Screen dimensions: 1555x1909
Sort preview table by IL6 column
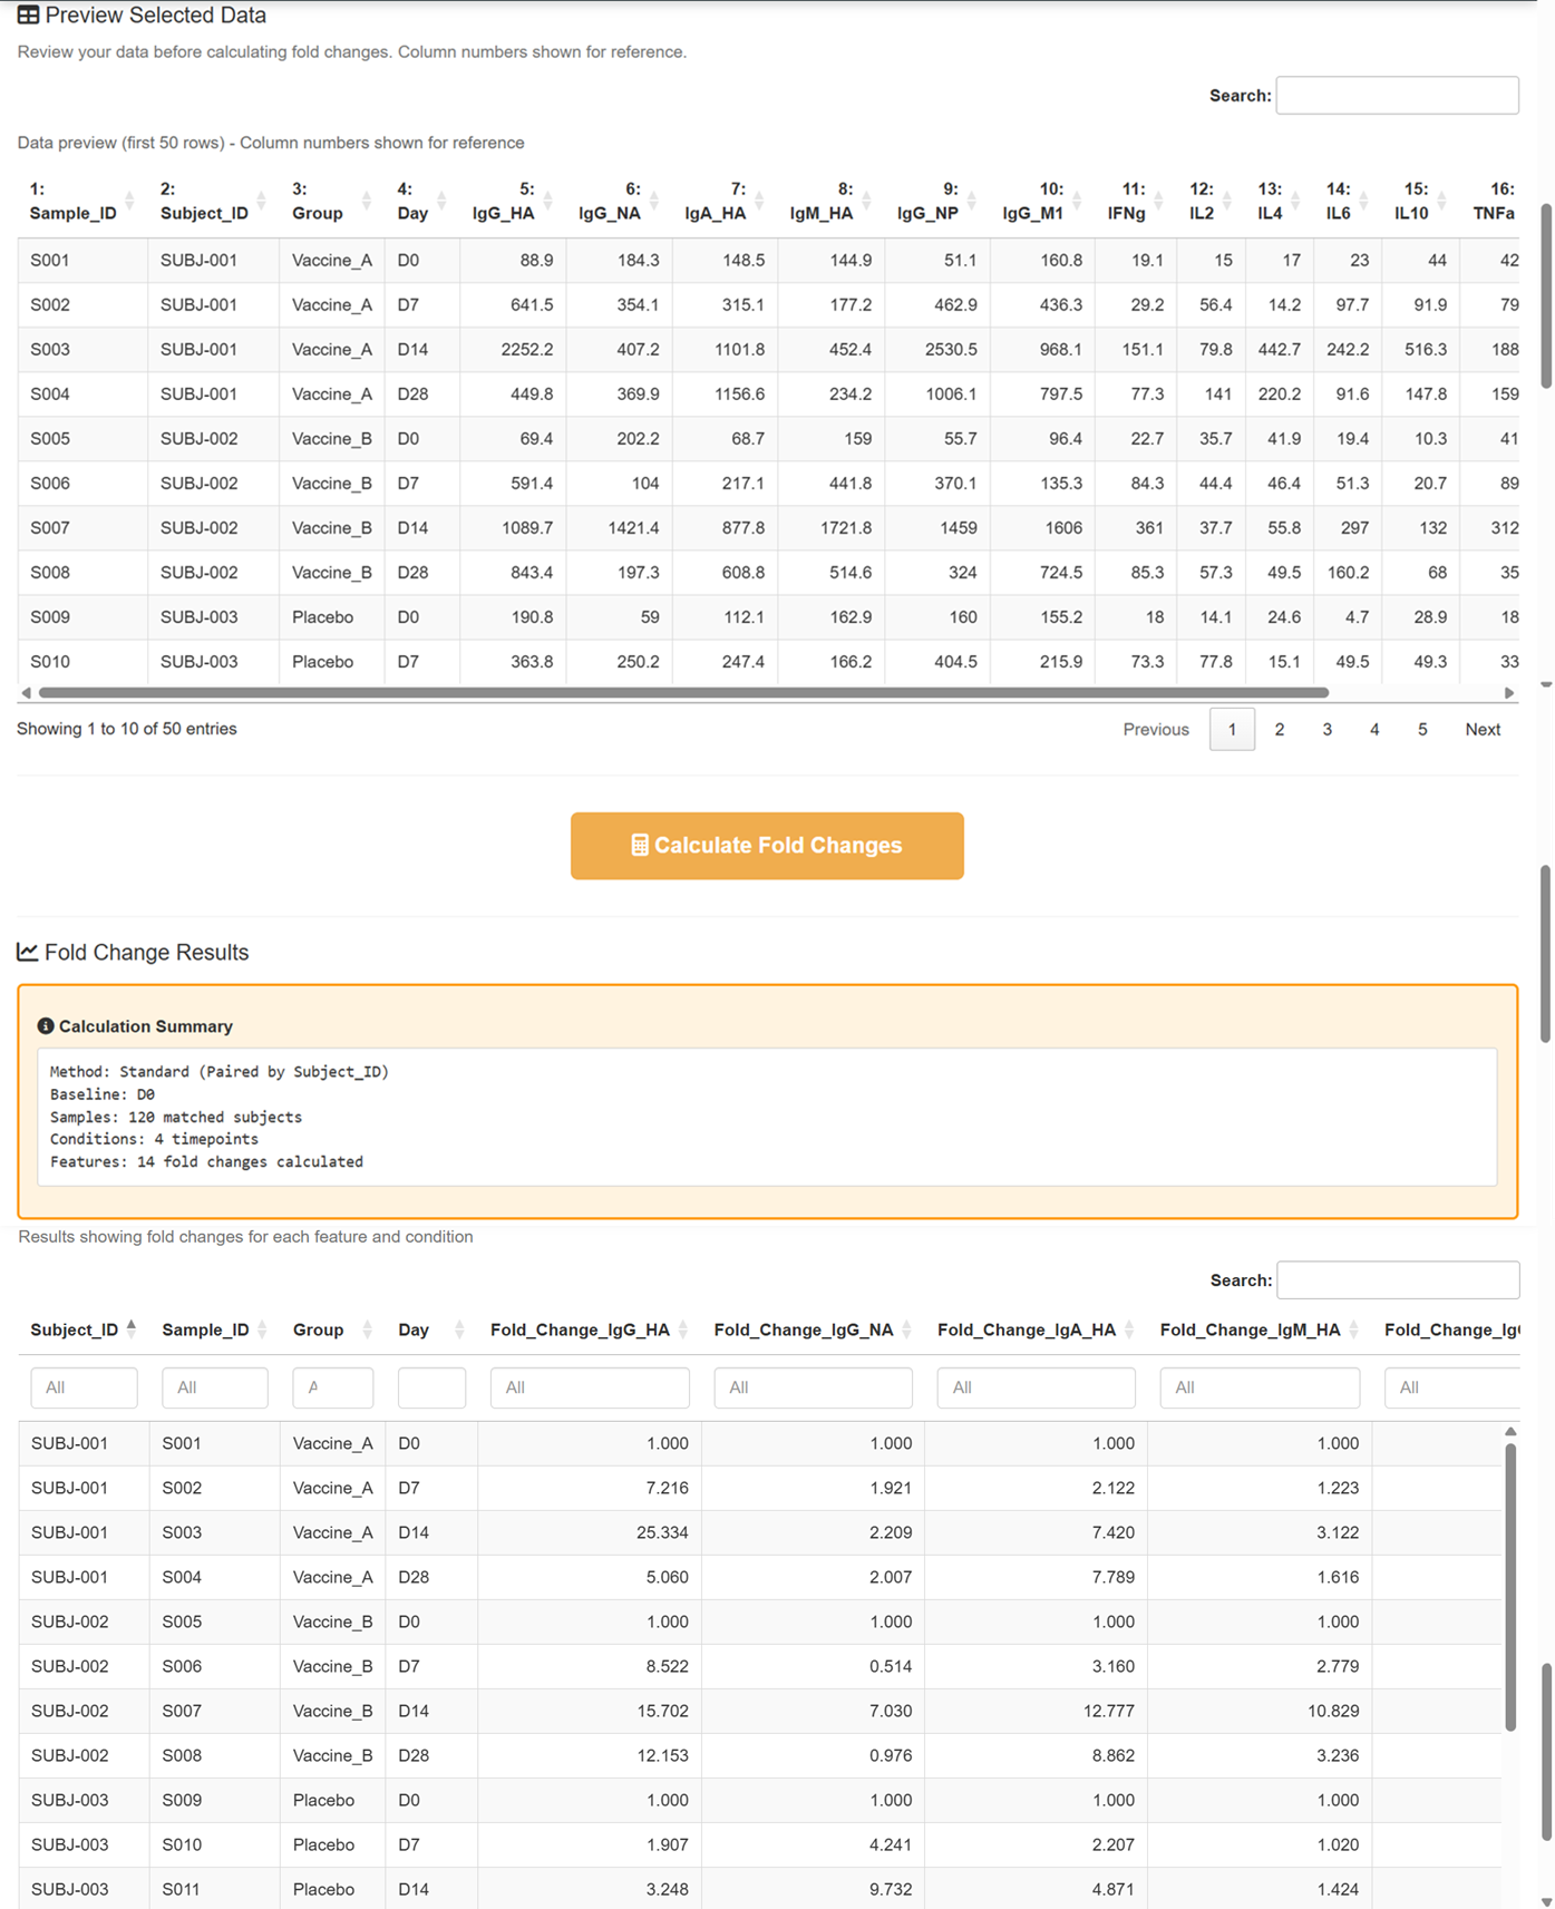pos(1348,201)
